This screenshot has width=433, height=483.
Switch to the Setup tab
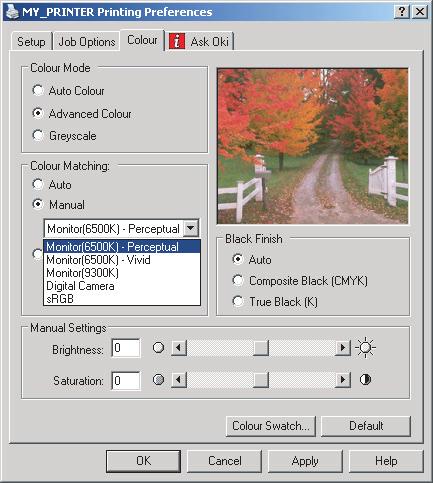coord(31,42)
